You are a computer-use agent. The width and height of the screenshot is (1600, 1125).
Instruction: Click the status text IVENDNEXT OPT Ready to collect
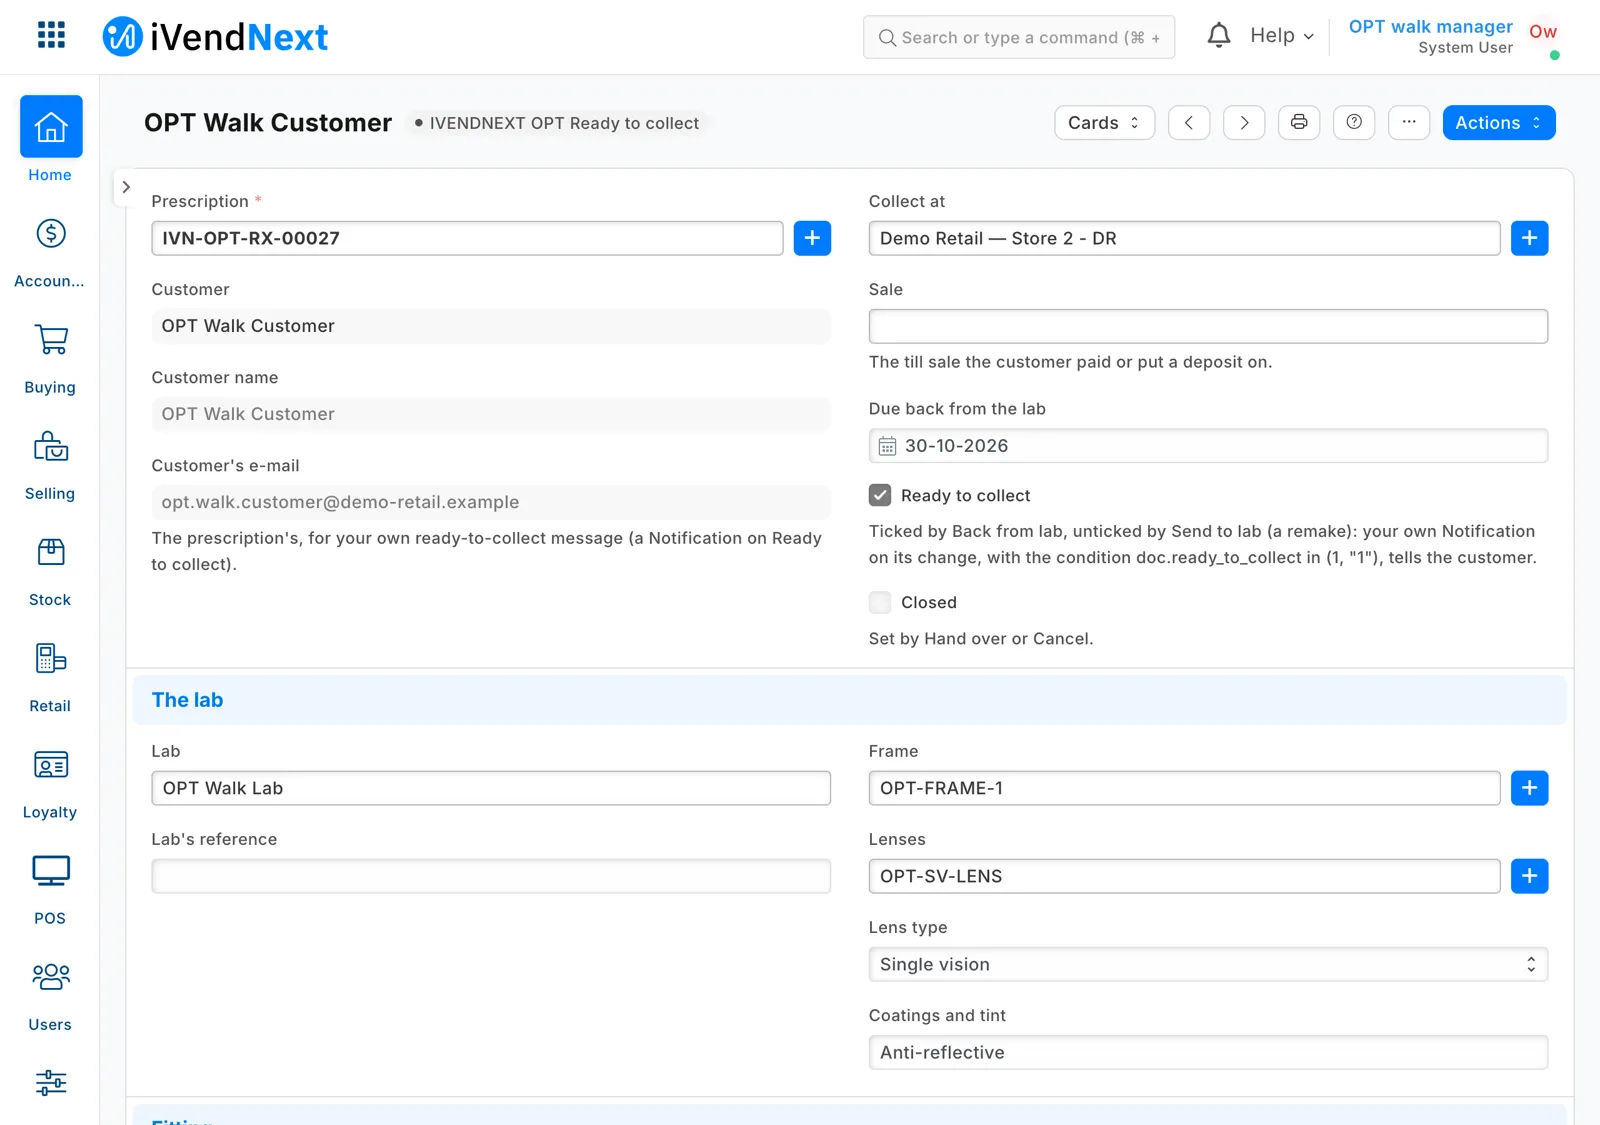(x=564, y=123)
